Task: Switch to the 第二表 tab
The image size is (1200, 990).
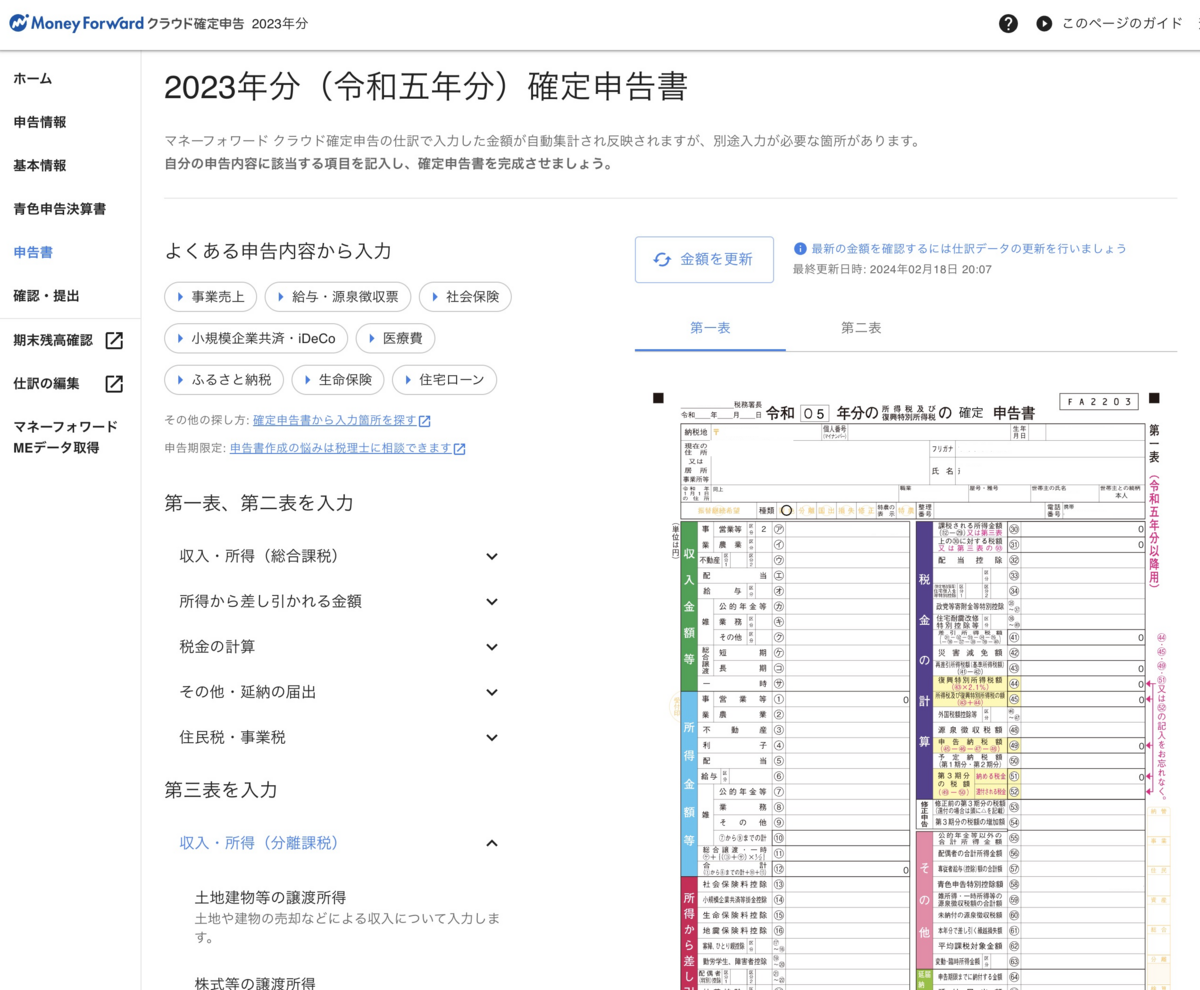Action: point(861,328)
